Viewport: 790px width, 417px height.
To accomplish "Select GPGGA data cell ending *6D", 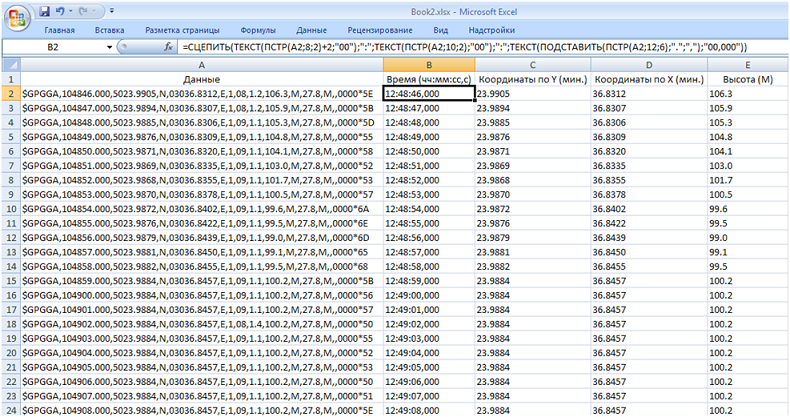I will (x=202, y=238).
